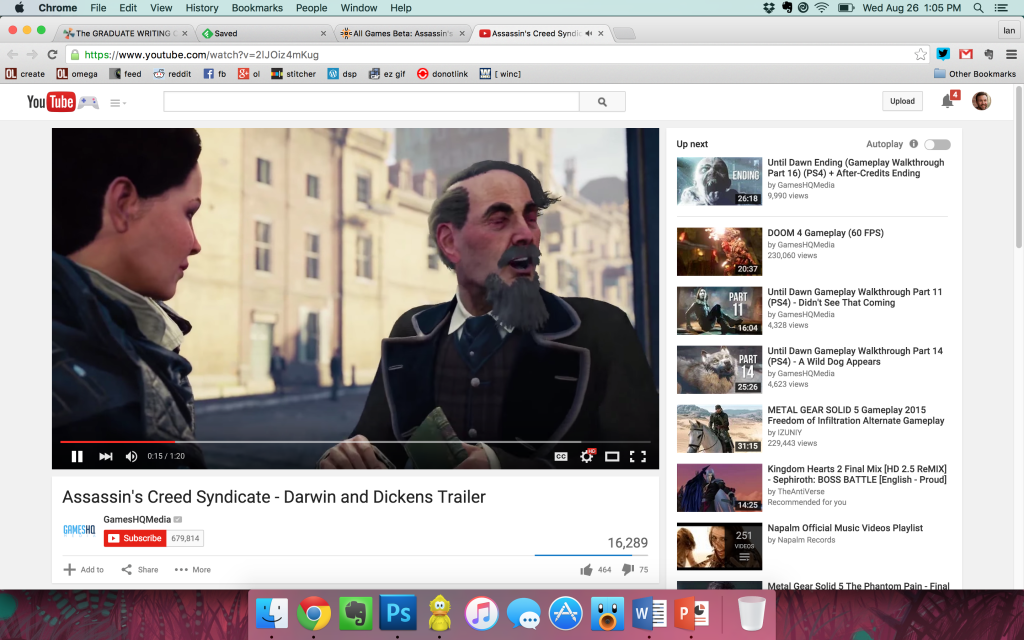Switch to All Games Beta tab
The width and height of the screenshot is (1024, 640).
tap(402, 33)
